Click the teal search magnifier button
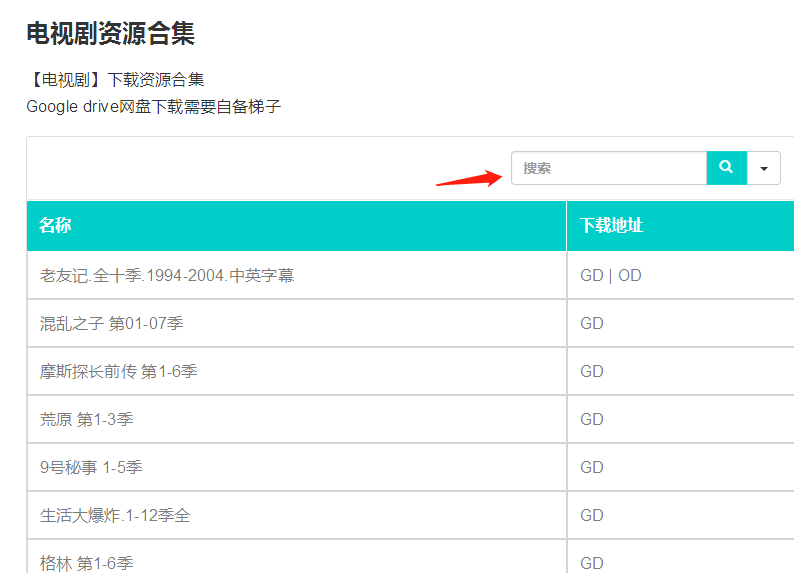This screenshot has width=794, height=573. (727, 168)
